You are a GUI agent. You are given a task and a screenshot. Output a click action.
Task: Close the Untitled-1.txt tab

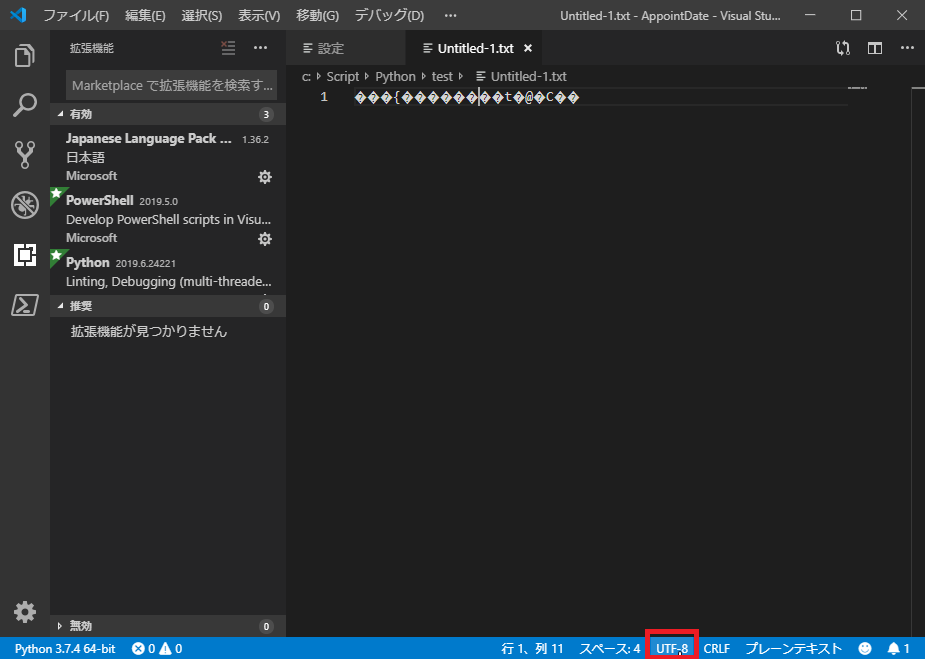528,48
